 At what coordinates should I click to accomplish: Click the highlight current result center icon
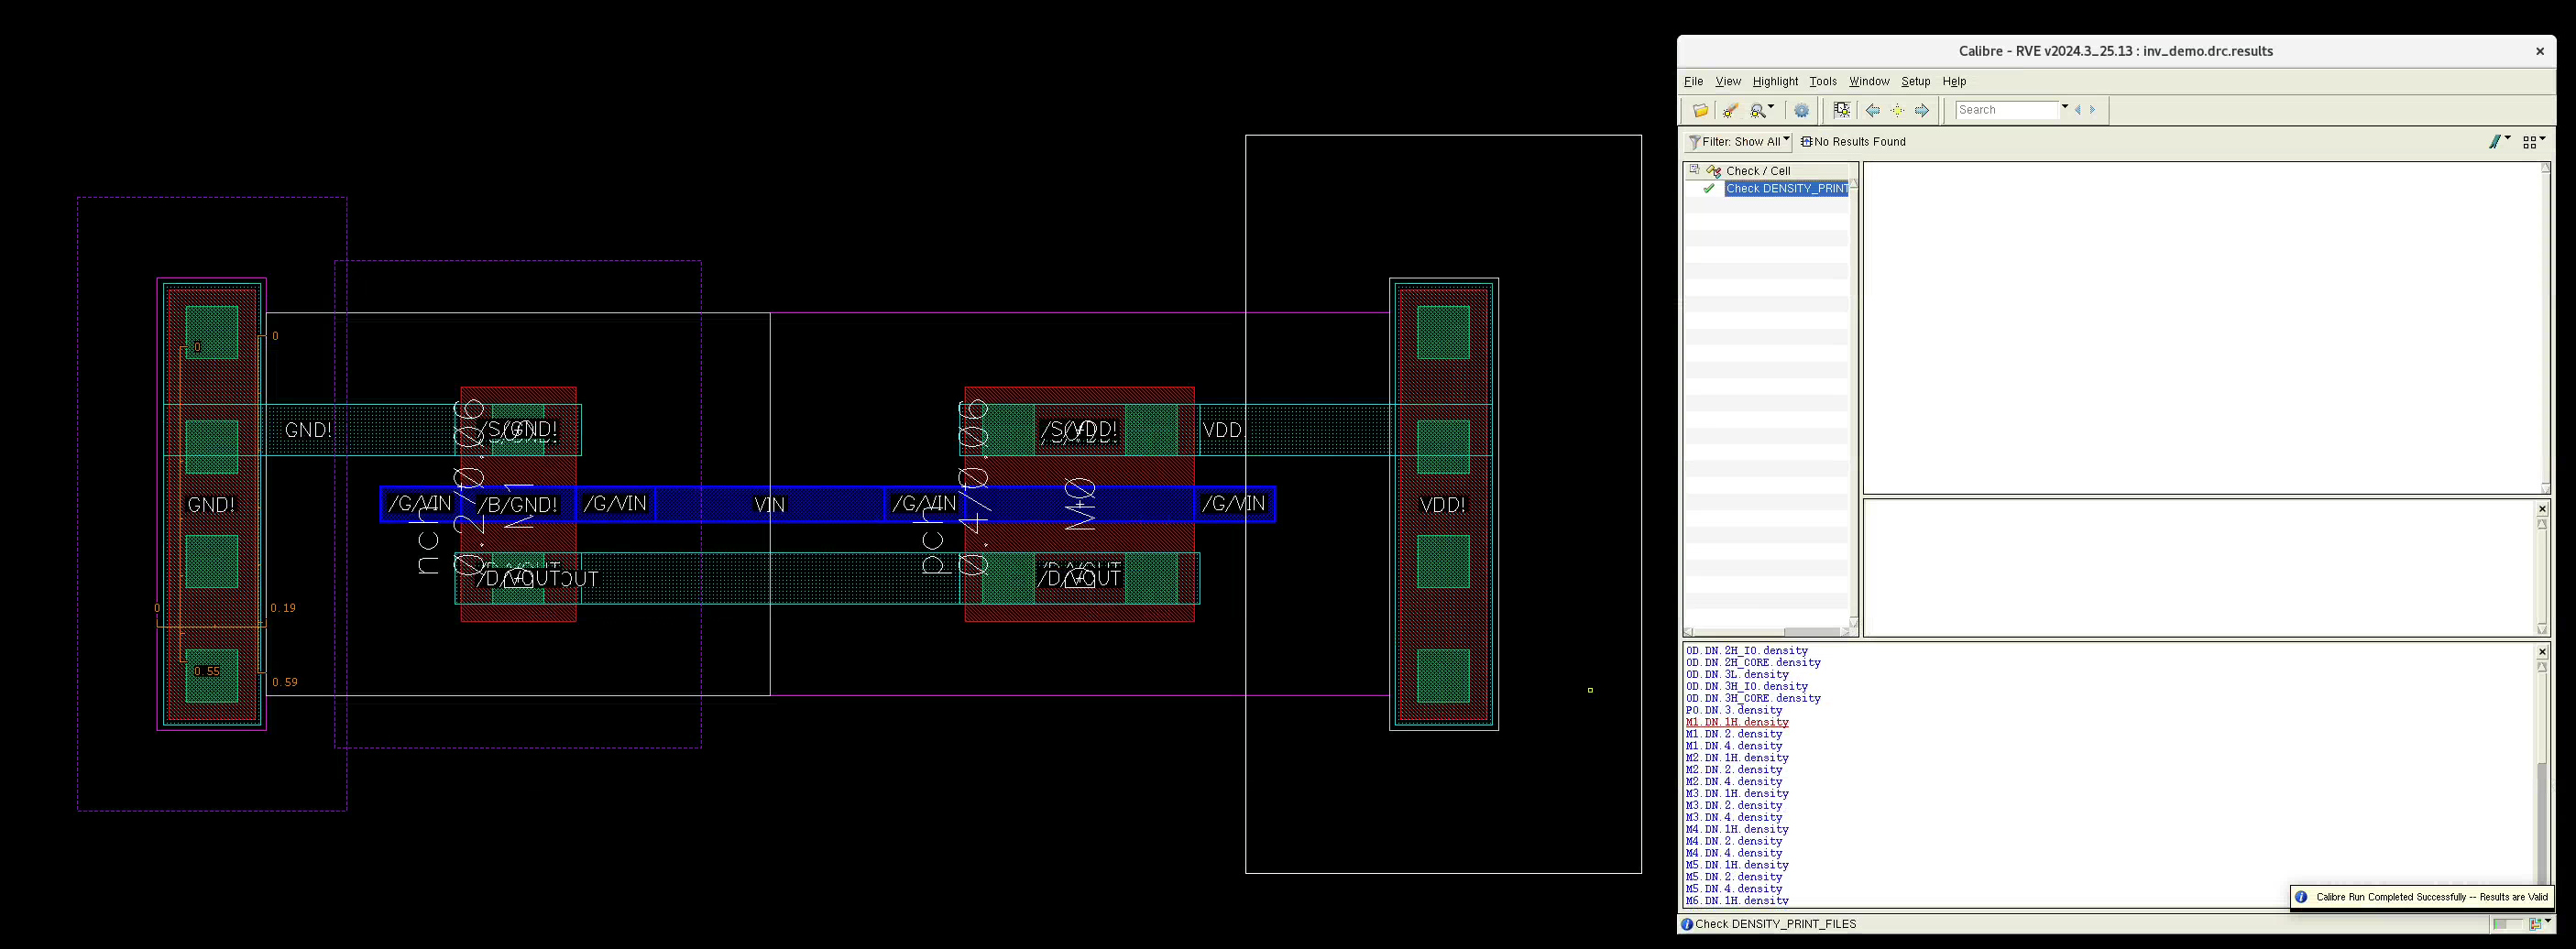click(1897, 110)
